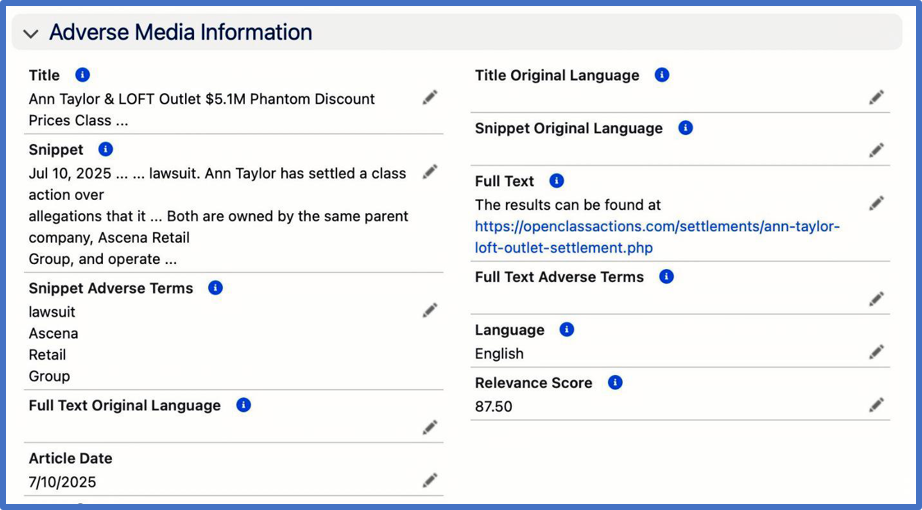Click the adverse term 'lawsuit'
The image size is (922, 510).
(52, 312)
